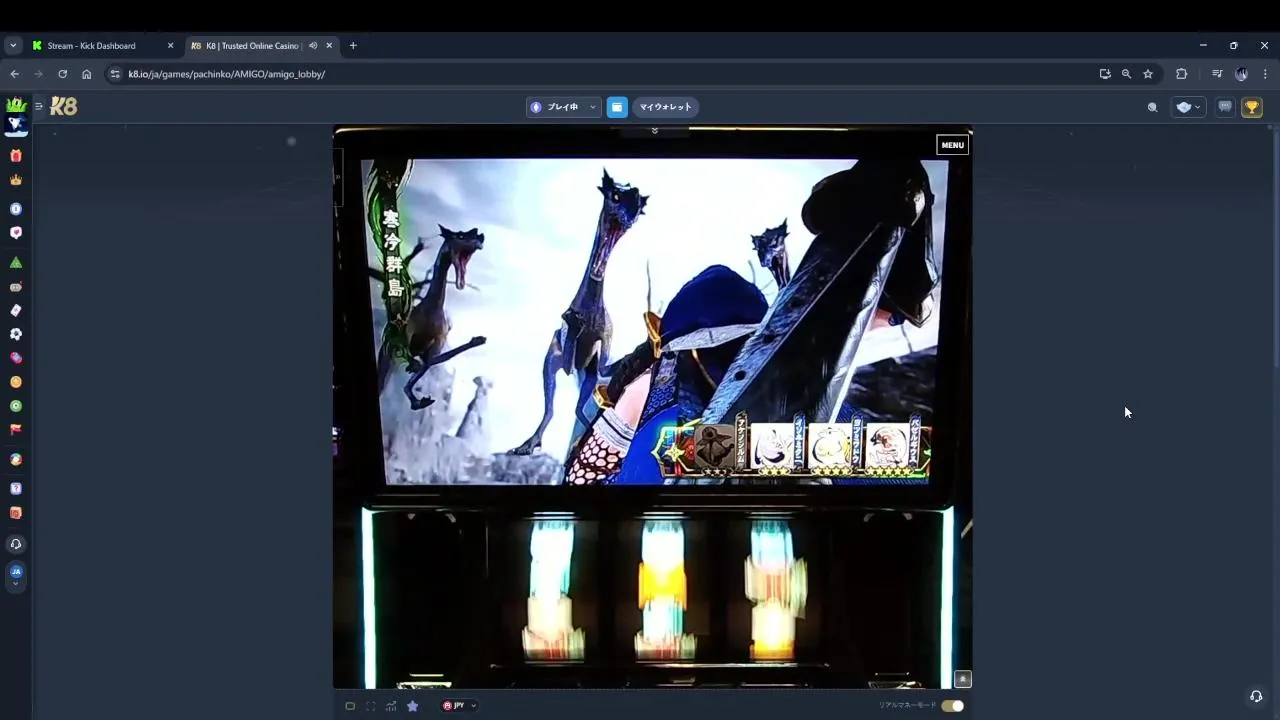Open the Chrome profile avatar

pyautogui.click(x=1241, y=74)
